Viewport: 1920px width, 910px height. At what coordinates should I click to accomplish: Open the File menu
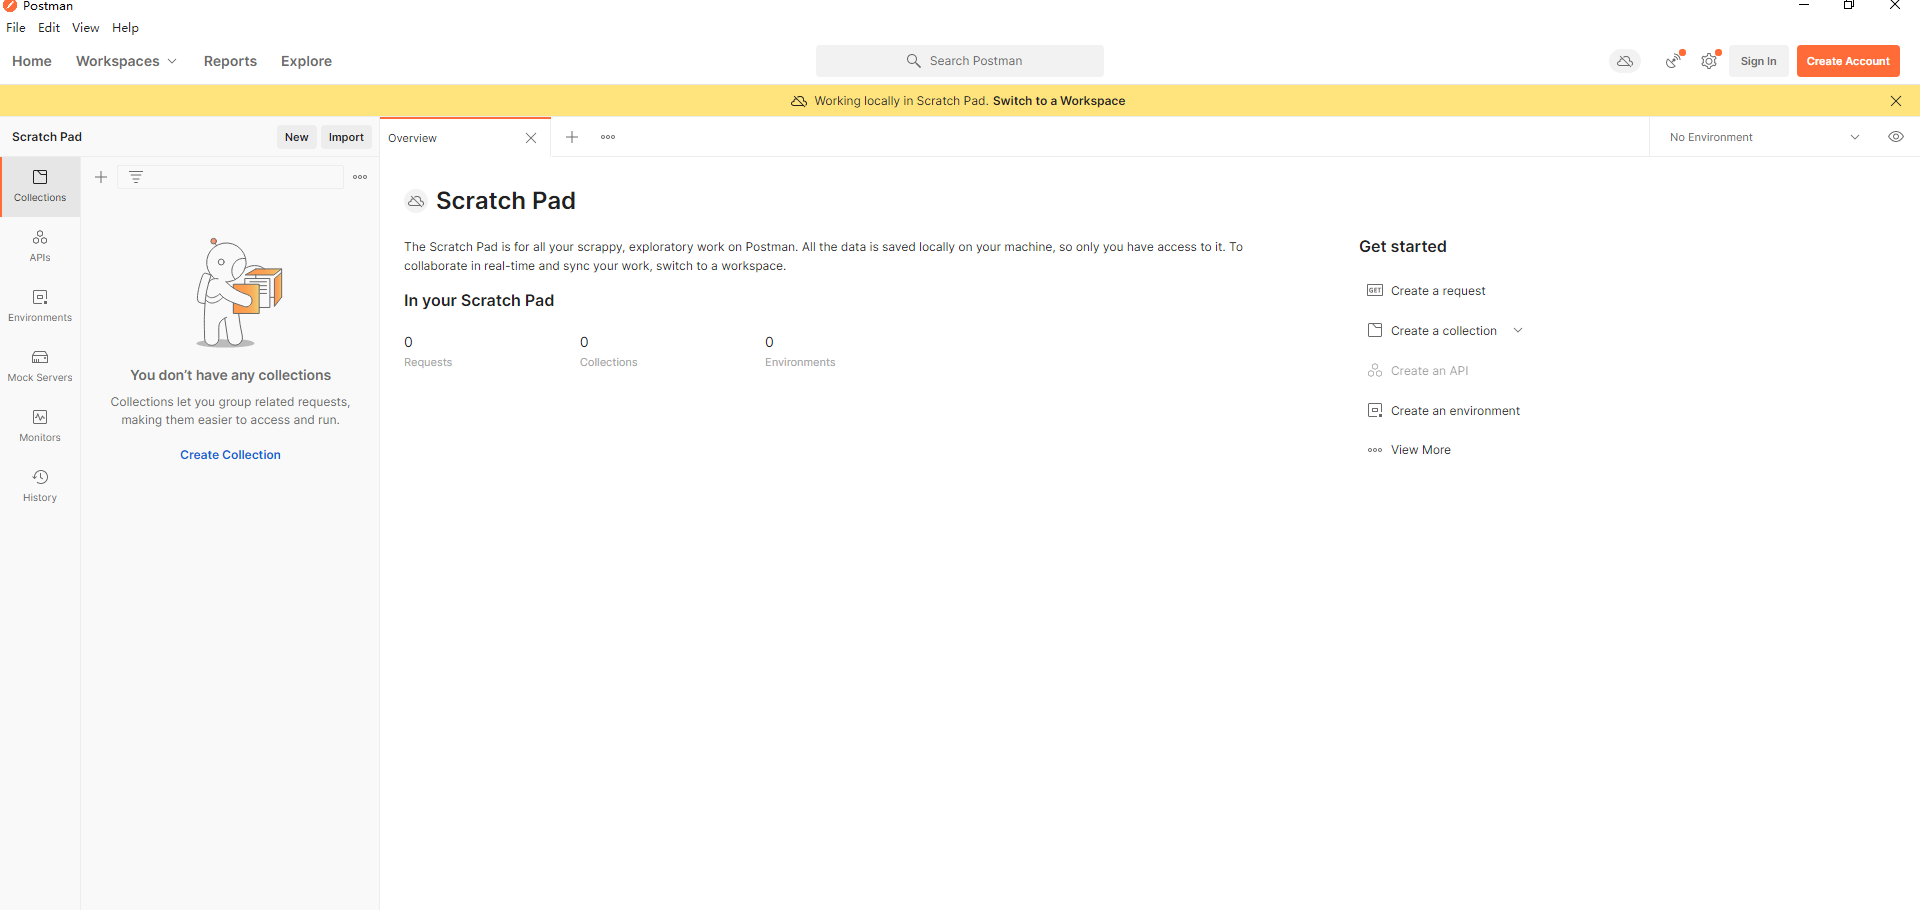(x=16, y=28)
